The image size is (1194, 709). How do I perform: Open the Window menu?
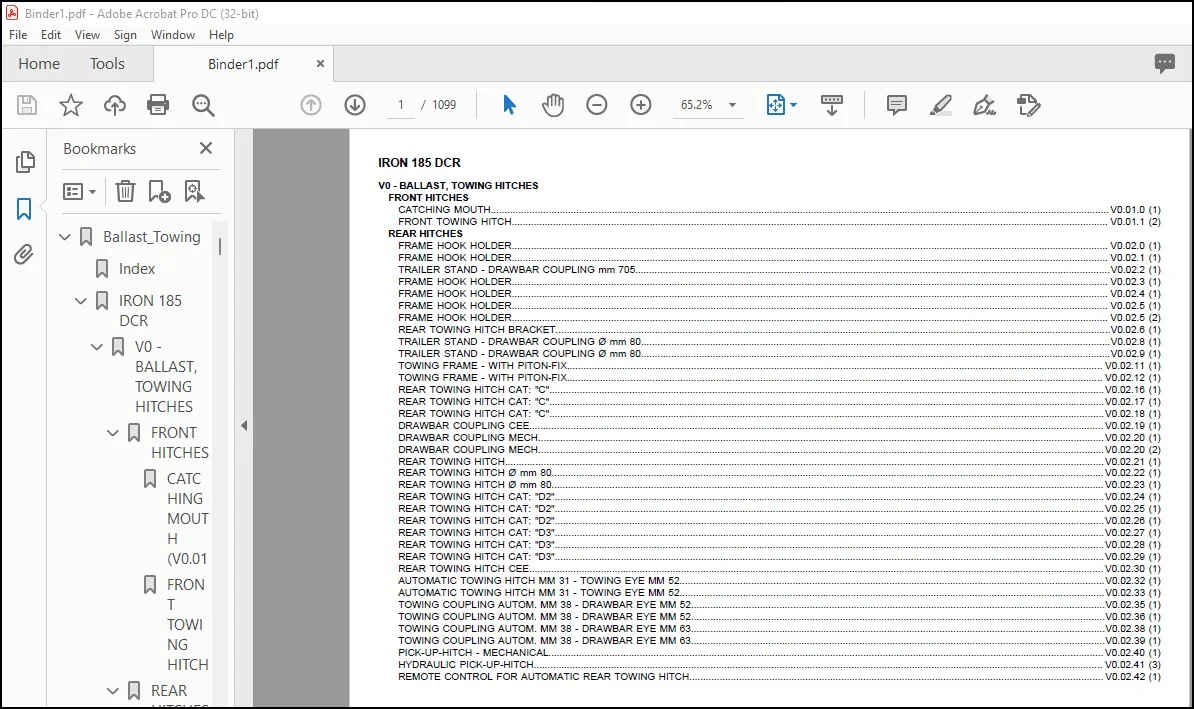[173, 35]
